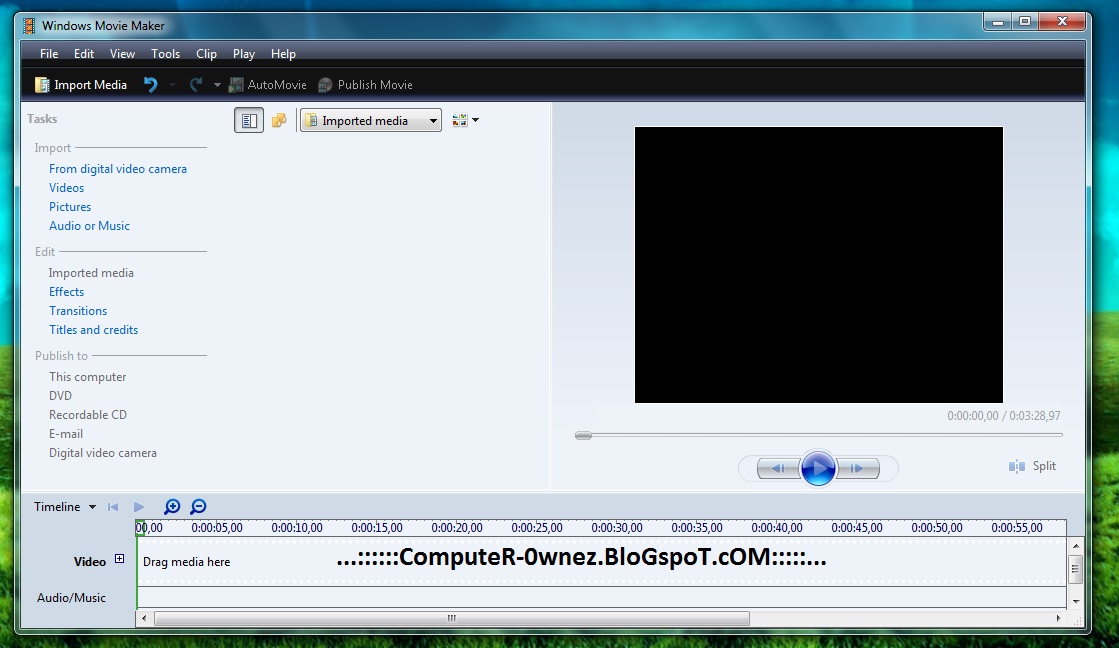Click the 0:00:30,00 timeline ruler mark

pos(617,528)
